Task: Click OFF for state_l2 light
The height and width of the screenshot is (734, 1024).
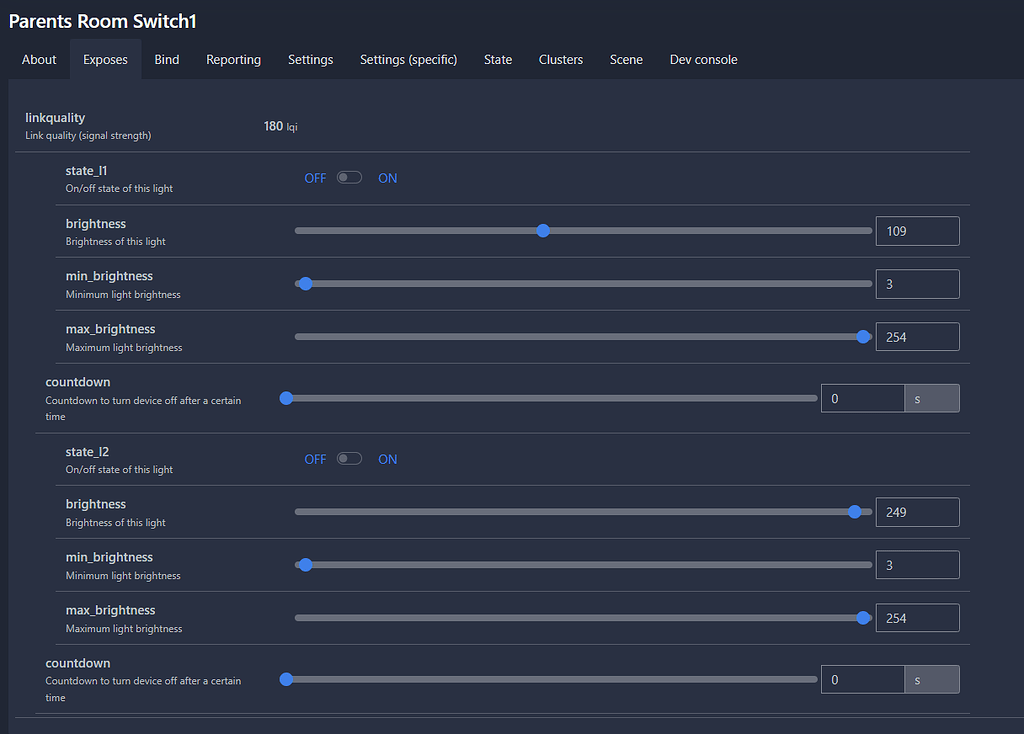Action: click(x=315, y=458)
